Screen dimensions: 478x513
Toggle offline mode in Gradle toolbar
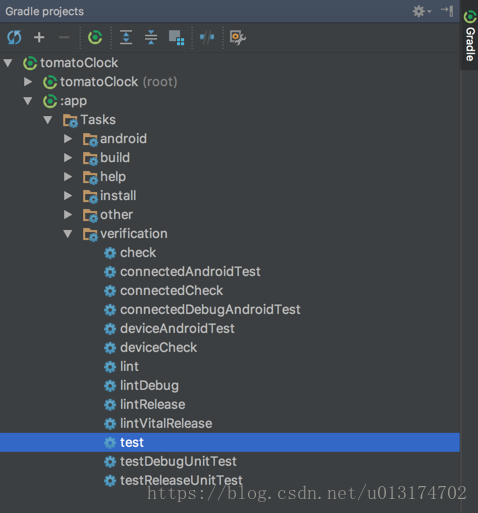[207, 37]
